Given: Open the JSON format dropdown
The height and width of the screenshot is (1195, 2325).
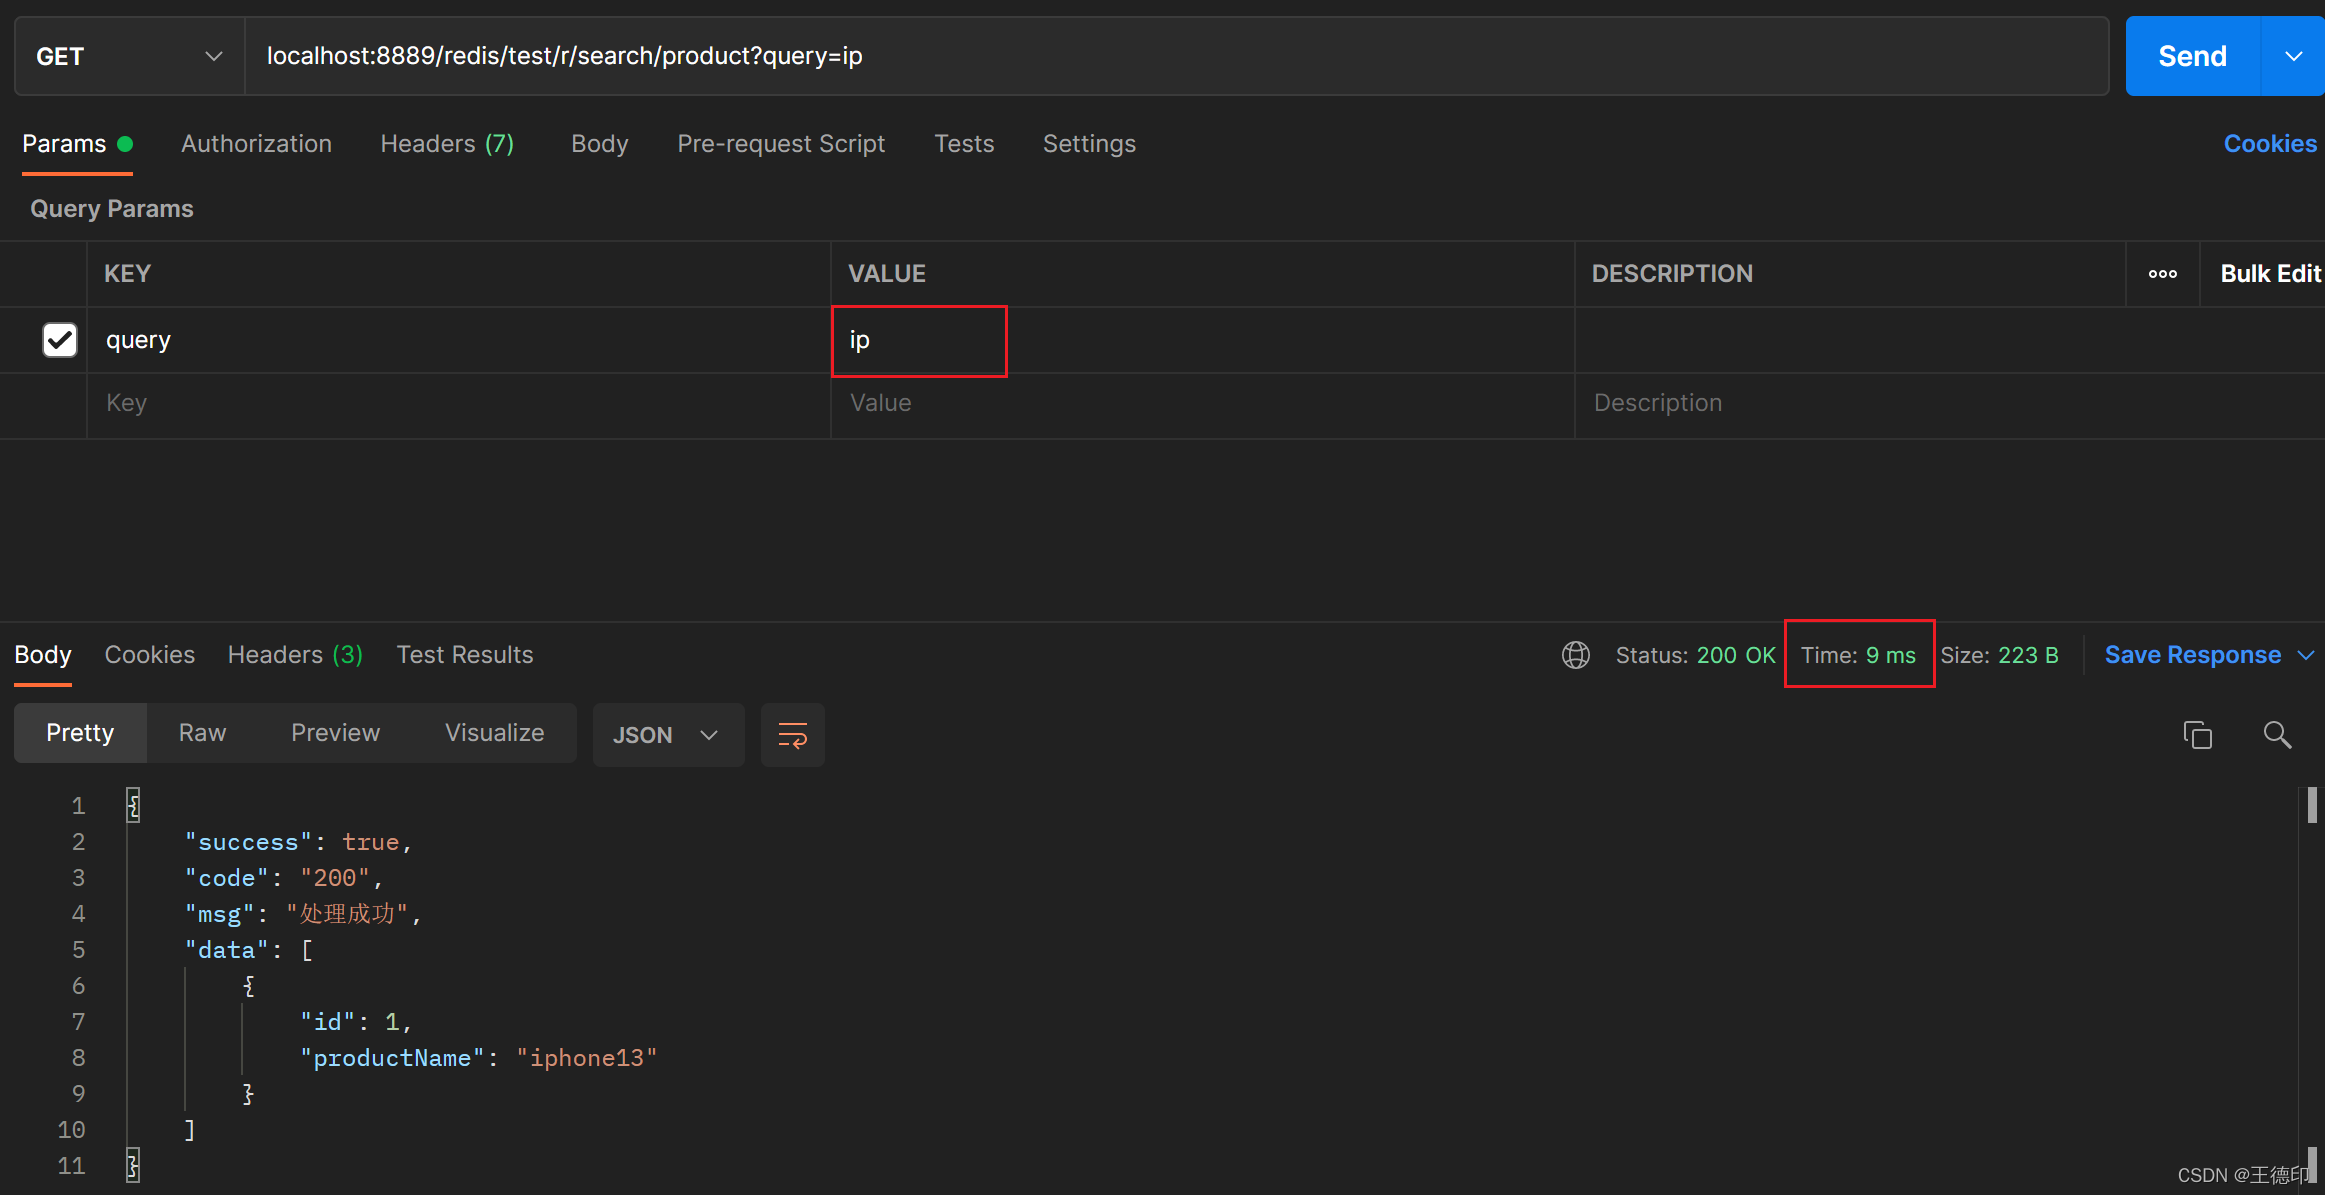Looking at the screenshot, I should click(668, 735).
